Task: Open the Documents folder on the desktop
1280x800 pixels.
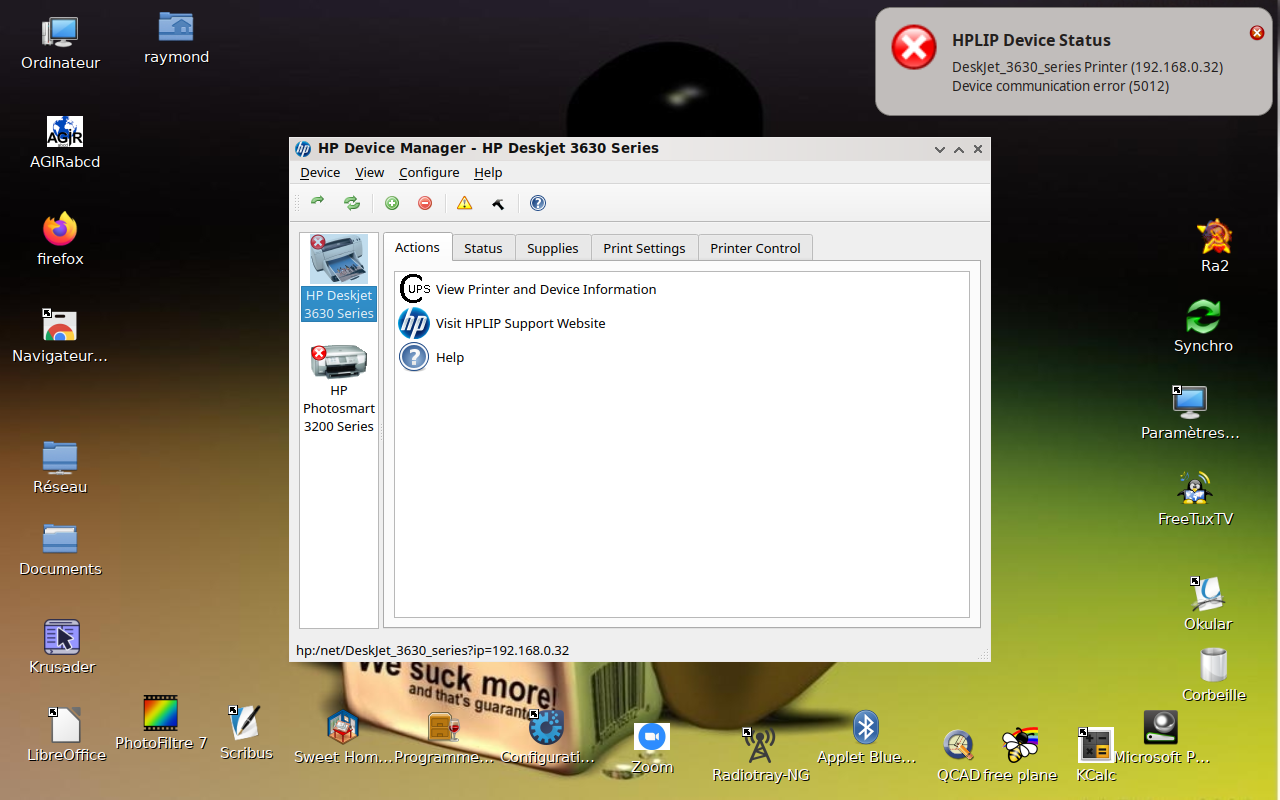Action: click(60, 550)
